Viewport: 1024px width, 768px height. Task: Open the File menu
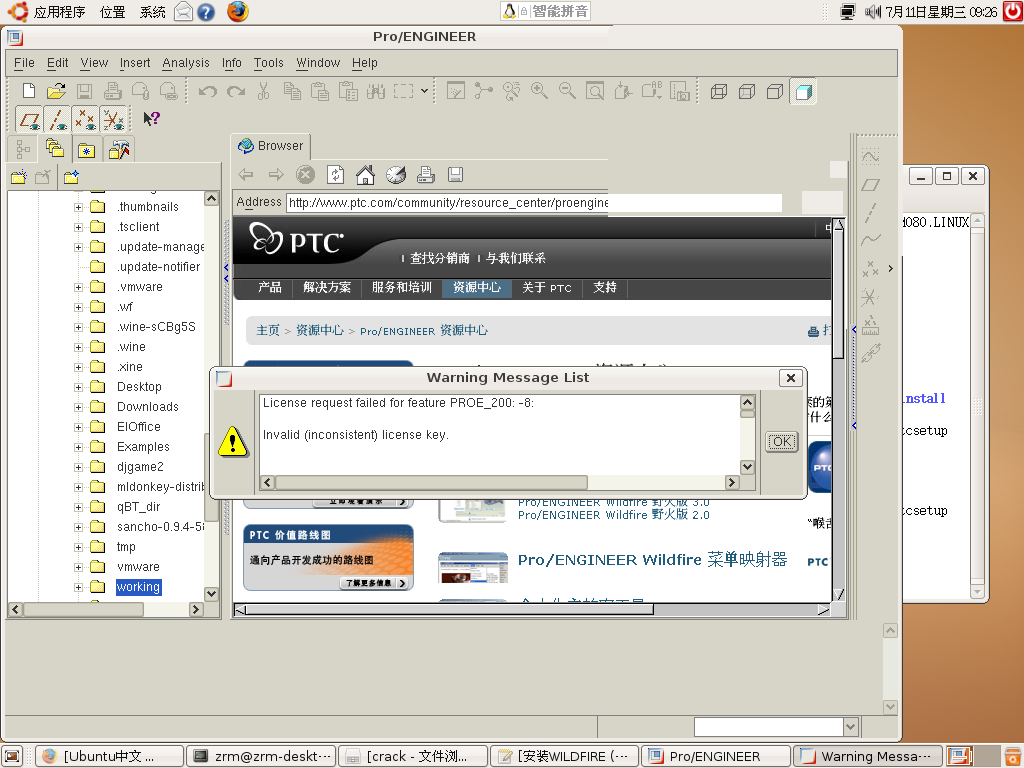click(x=24, y=63)
